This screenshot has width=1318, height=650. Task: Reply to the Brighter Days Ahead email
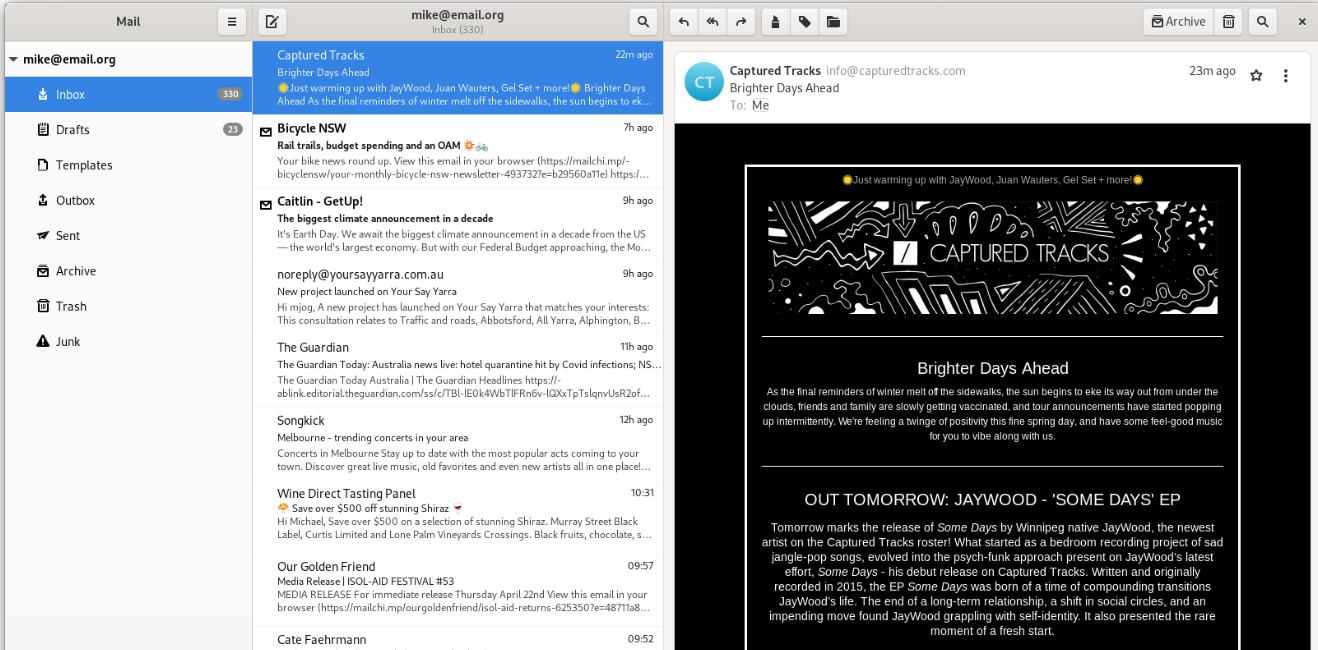[682, 21]
